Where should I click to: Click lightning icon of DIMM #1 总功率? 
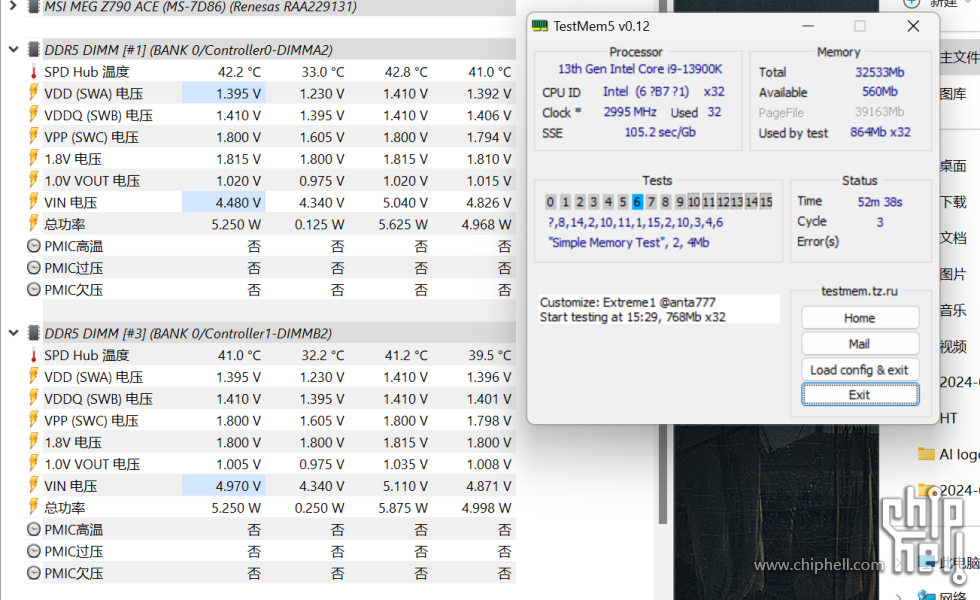coord(34,224)
